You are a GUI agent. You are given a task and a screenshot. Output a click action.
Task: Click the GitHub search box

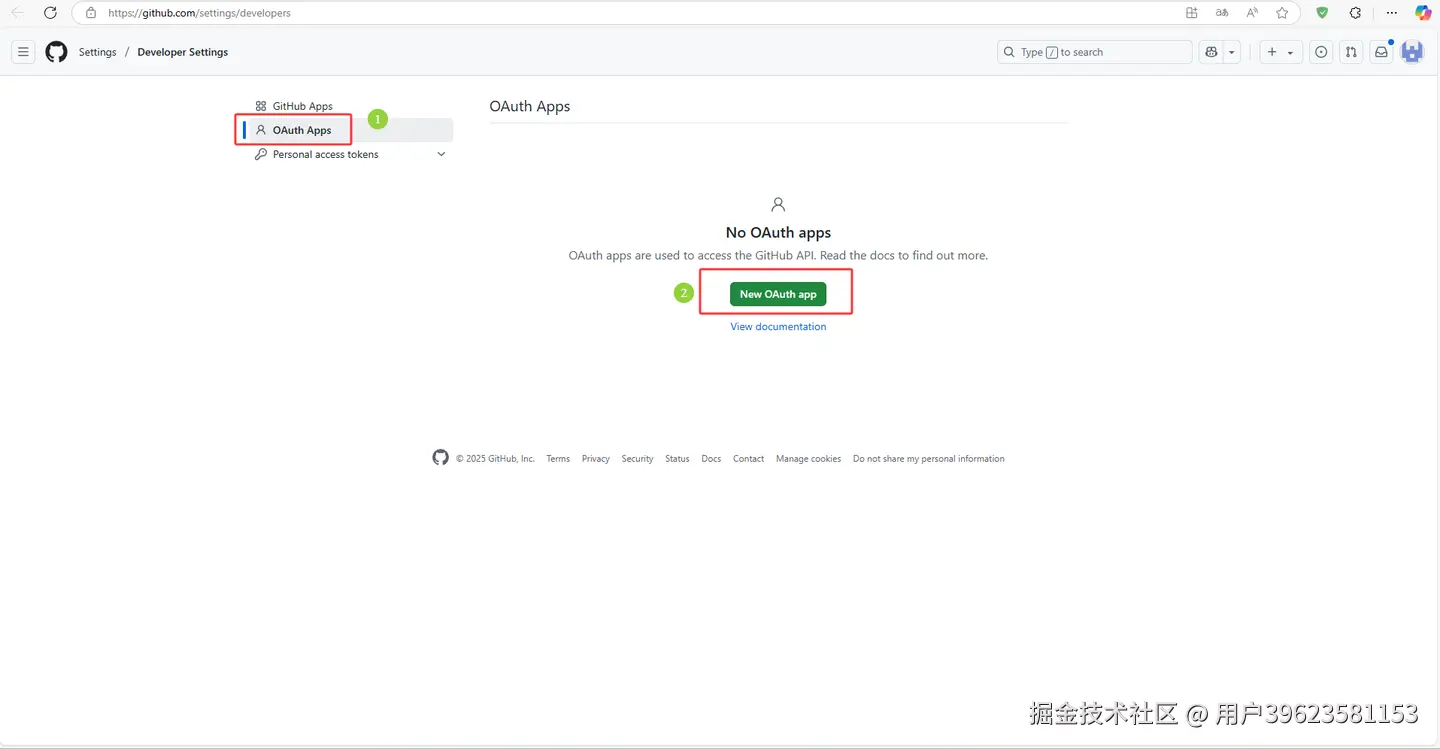pyautogui.click(x=1095, y=52)
